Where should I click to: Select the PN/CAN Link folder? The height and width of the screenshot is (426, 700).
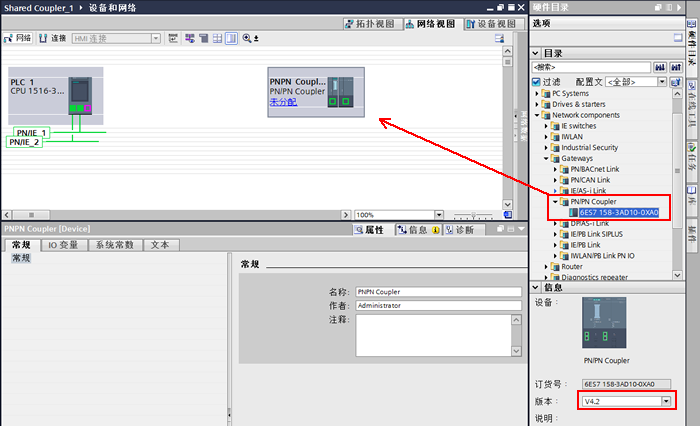click(x=590, y=180)
